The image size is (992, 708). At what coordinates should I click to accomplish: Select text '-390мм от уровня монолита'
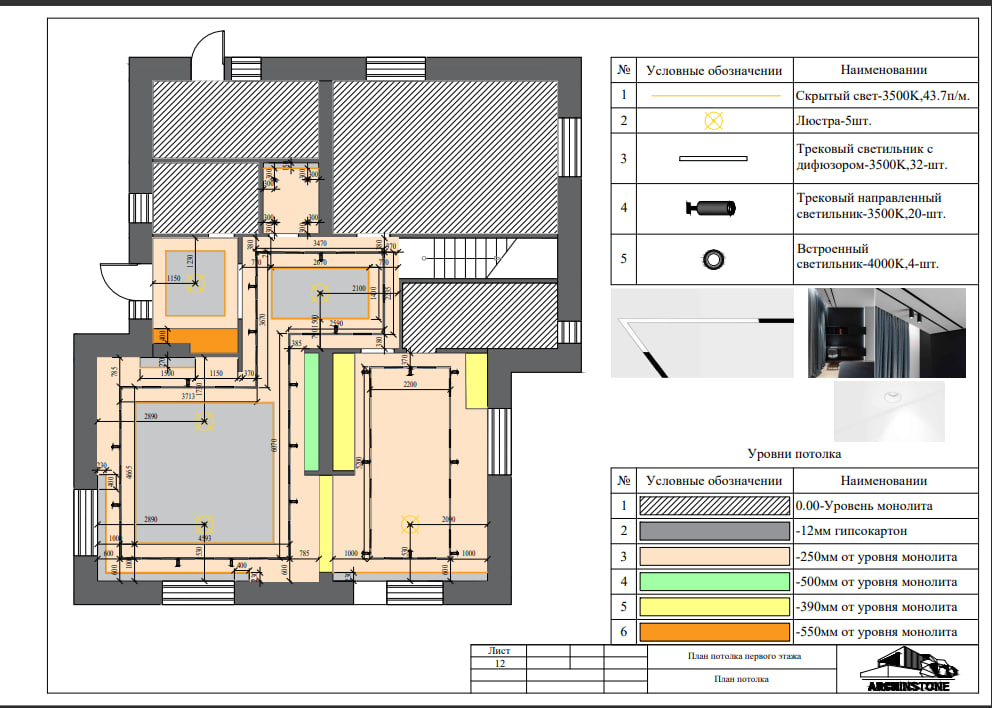pos(876,607)
